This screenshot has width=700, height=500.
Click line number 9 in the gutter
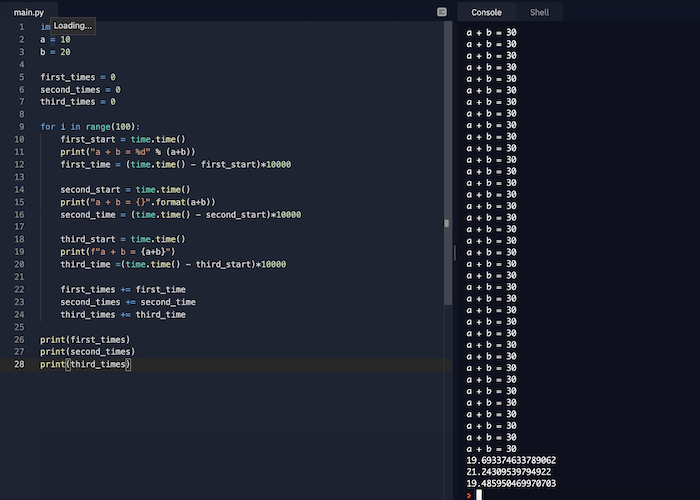tap(21, 127)
